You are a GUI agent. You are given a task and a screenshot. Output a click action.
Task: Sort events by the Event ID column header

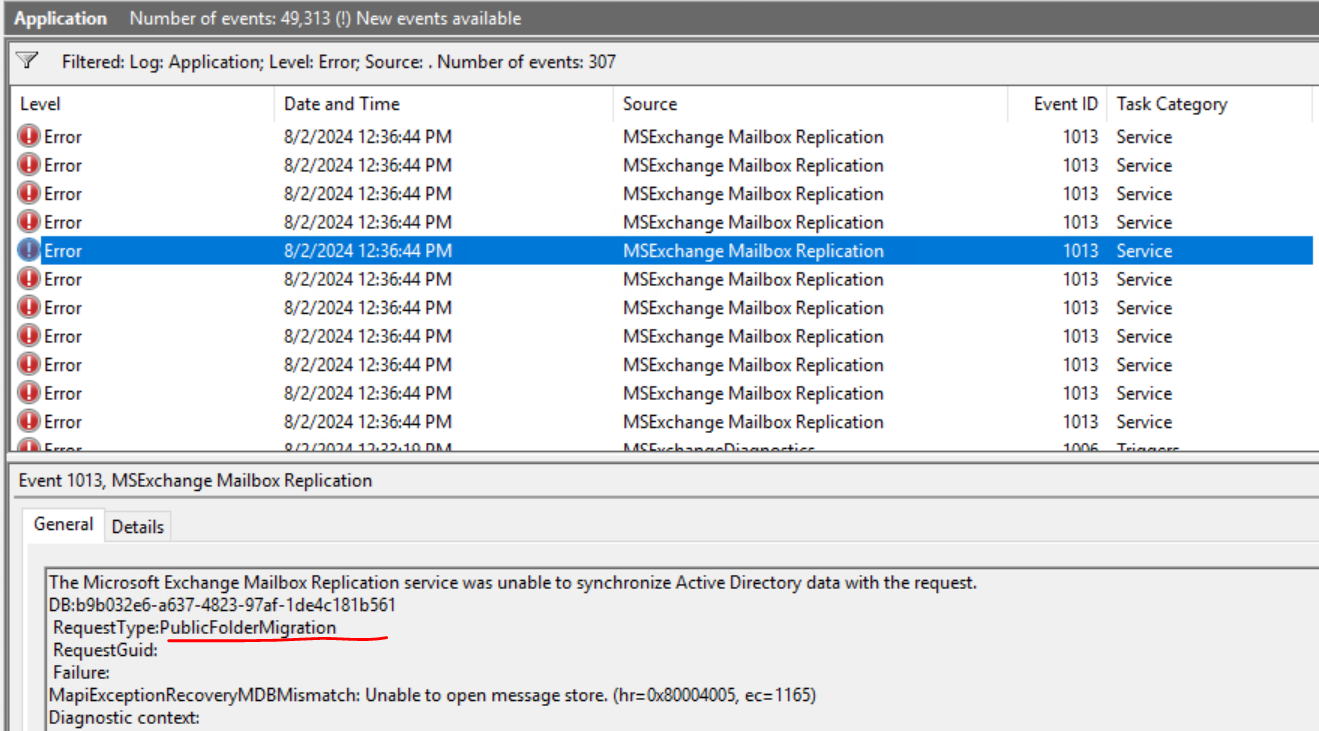pyautogui.click(x=1066, y=104)
